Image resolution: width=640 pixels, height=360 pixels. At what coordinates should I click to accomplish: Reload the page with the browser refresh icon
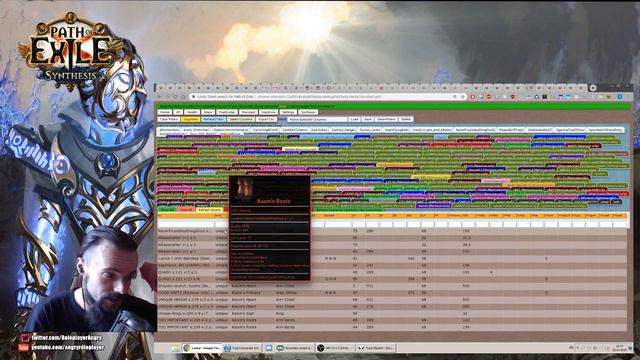175,97
